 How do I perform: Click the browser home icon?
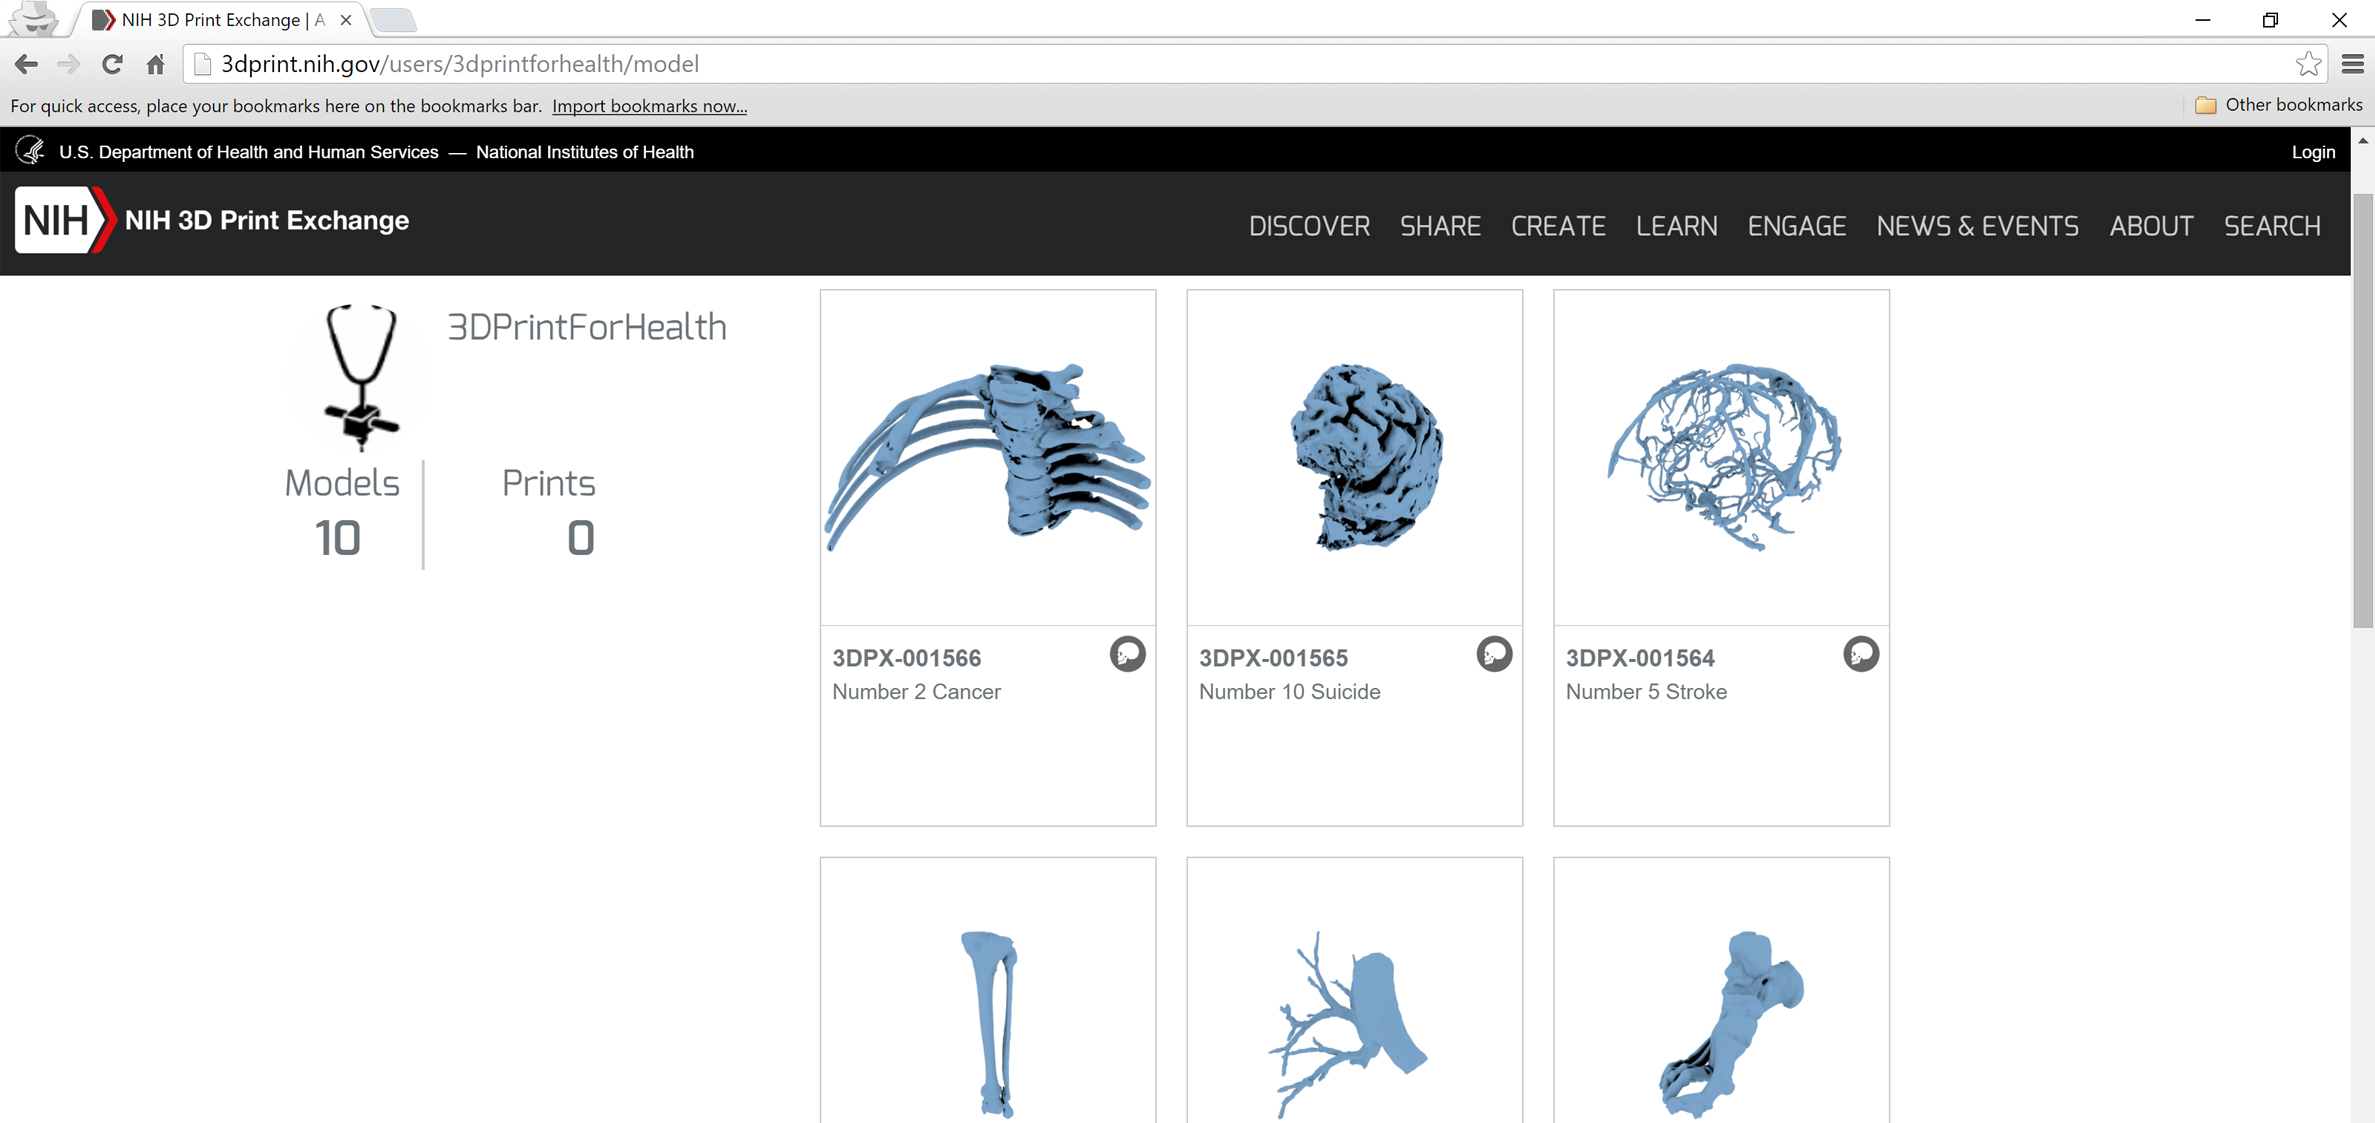point(155,65)
